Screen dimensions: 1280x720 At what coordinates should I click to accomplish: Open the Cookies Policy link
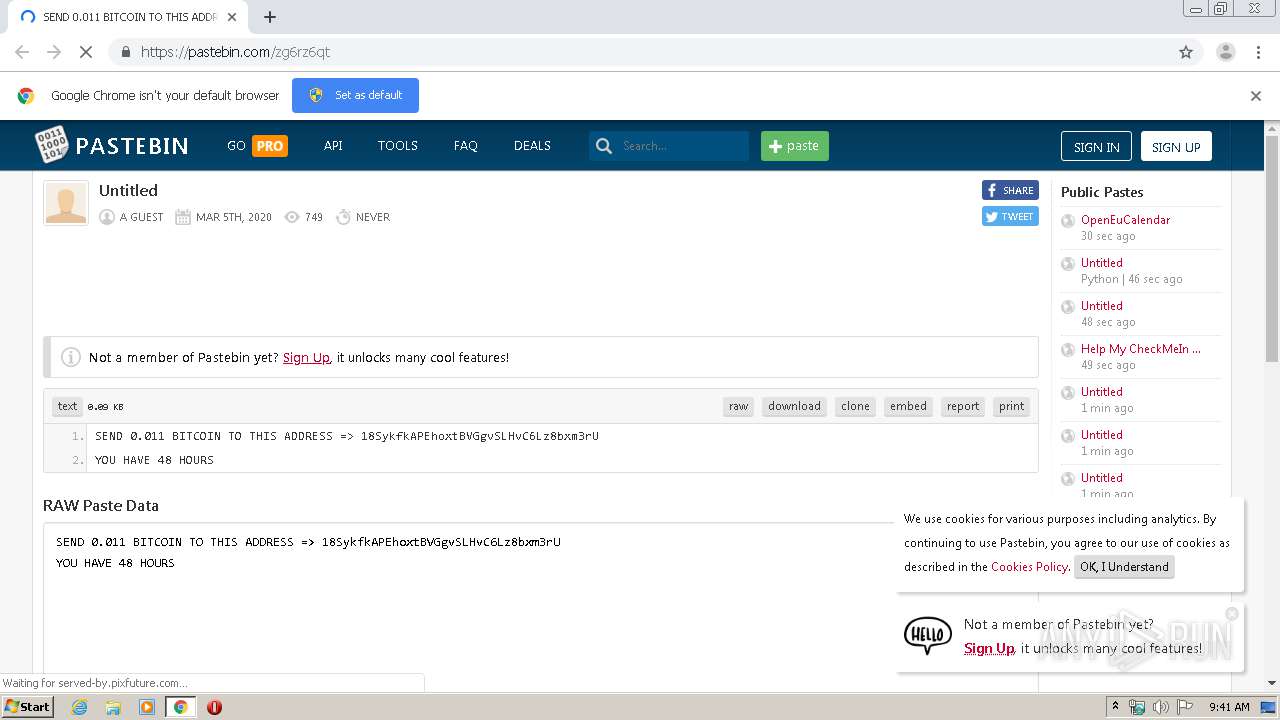coord(1029,567)
